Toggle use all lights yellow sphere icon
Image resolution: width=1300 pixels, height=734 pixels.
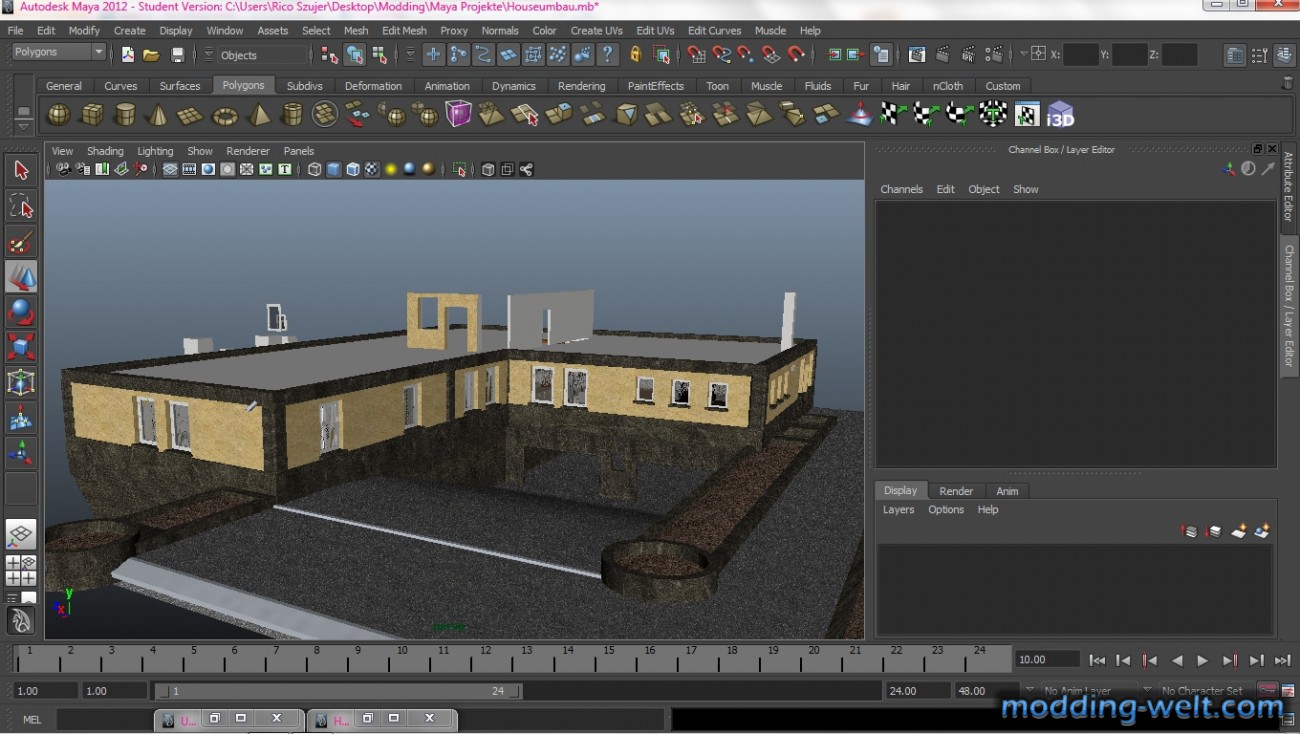[391, 170]
